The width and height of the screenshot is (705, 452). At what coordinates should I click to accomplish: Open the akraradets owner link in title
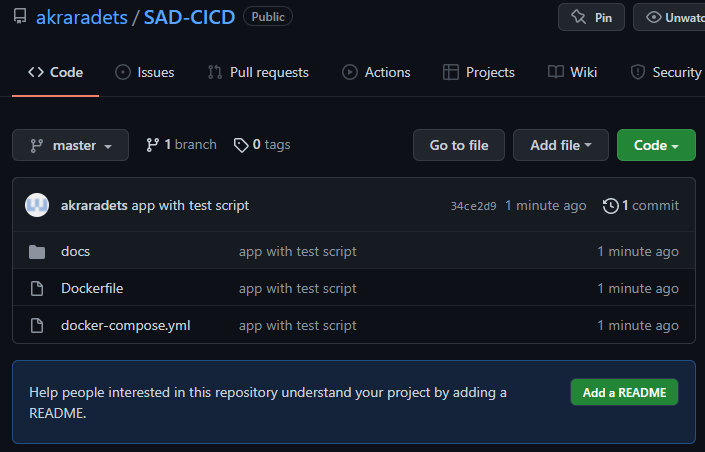(x=82, y=17)
